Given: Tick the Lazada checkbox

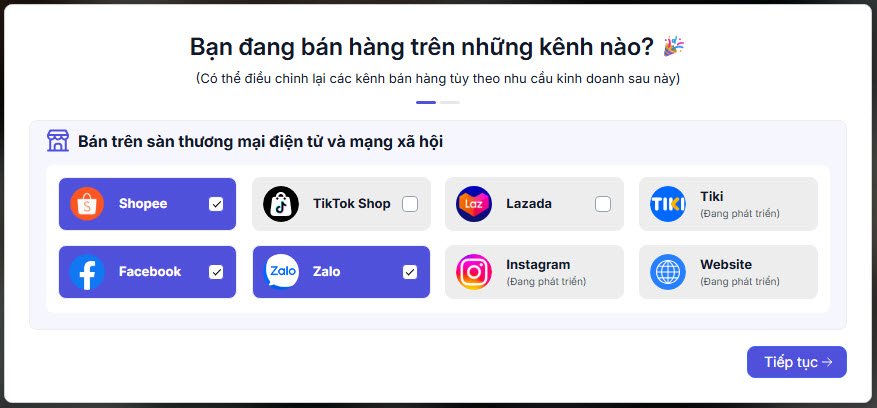Looking at the screenshot, I should (x=603, y=204).
